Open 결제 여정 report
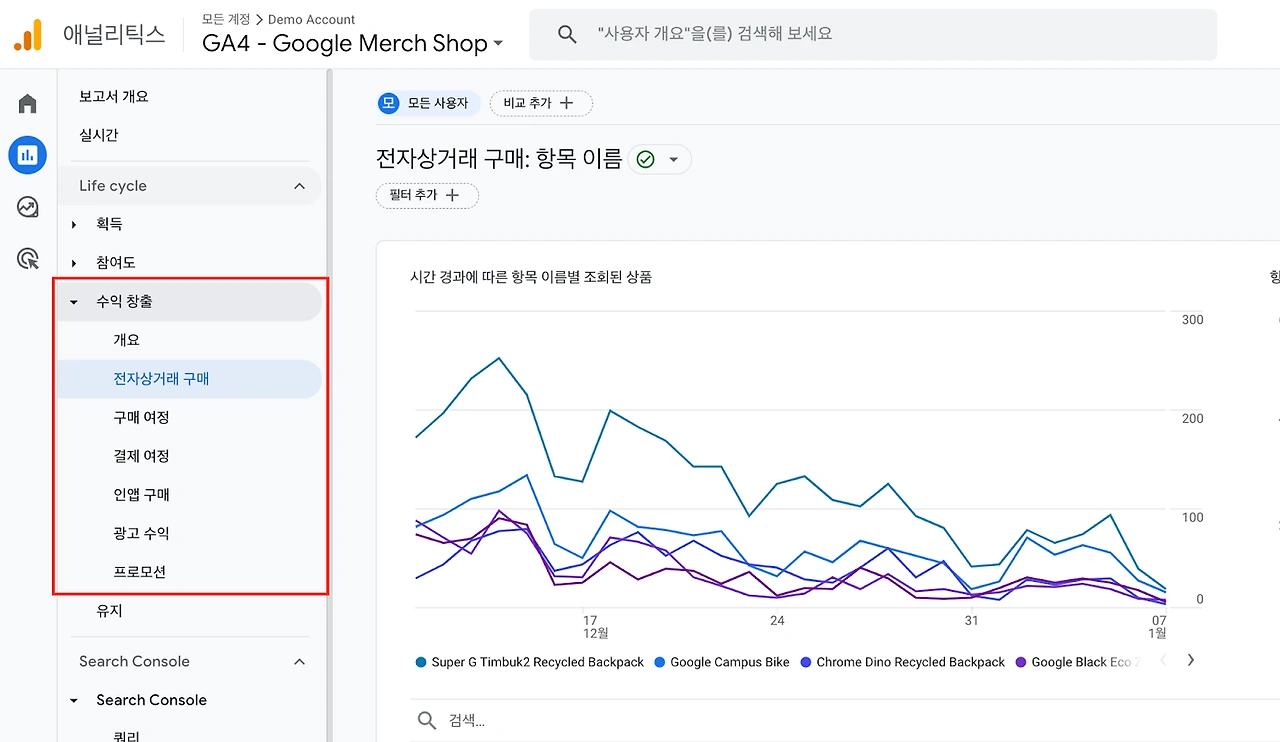The height and width of the screenshot is (742, 1280). (x=141, y=456)
